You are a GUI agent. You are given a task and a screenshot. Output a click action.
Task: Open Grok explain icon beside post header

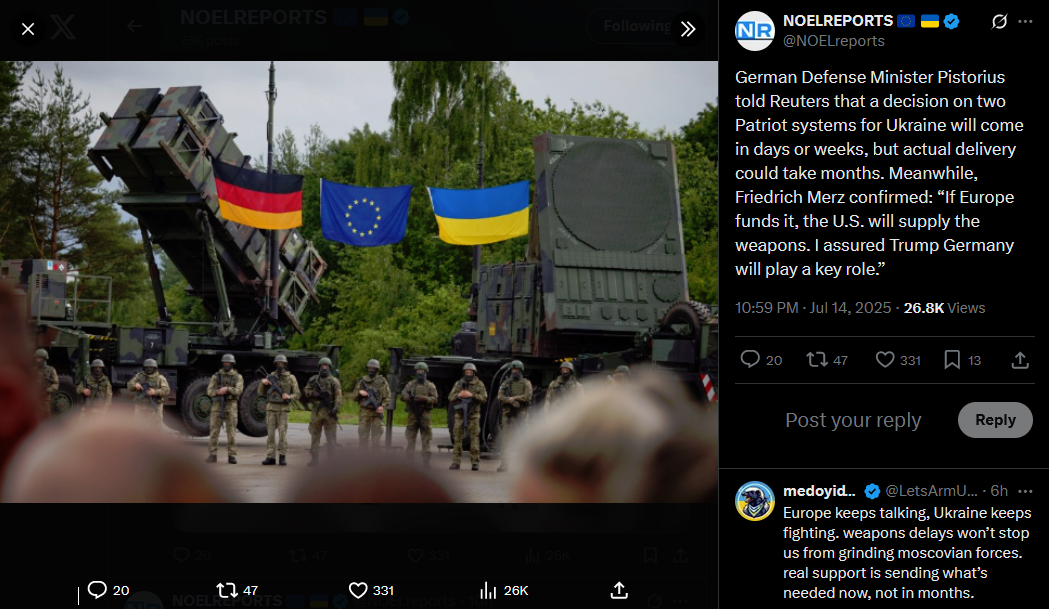point(999,21)
